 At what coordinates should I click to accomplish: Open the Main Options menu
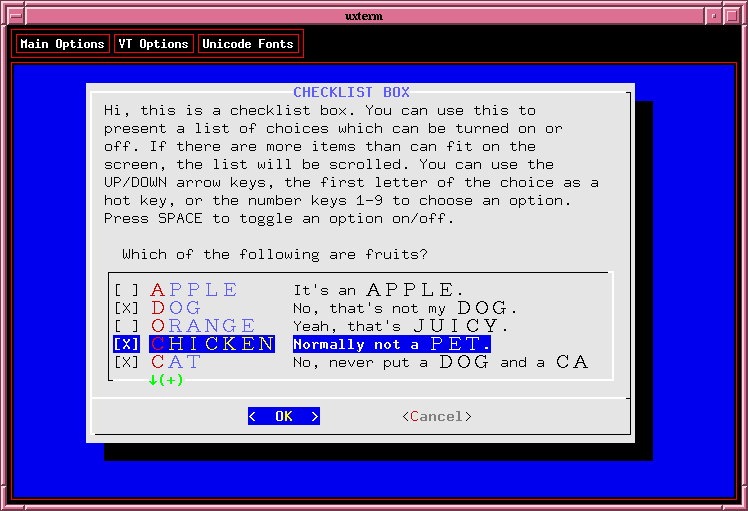pos(62,44)
